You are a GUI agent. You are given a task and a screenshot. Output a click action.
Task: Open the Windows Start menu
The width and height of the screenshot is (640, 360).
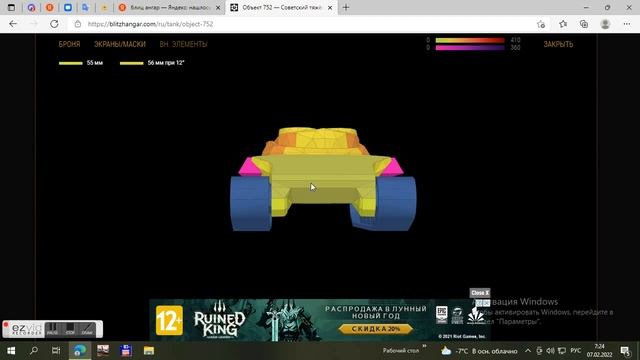(x=11, y=351)
